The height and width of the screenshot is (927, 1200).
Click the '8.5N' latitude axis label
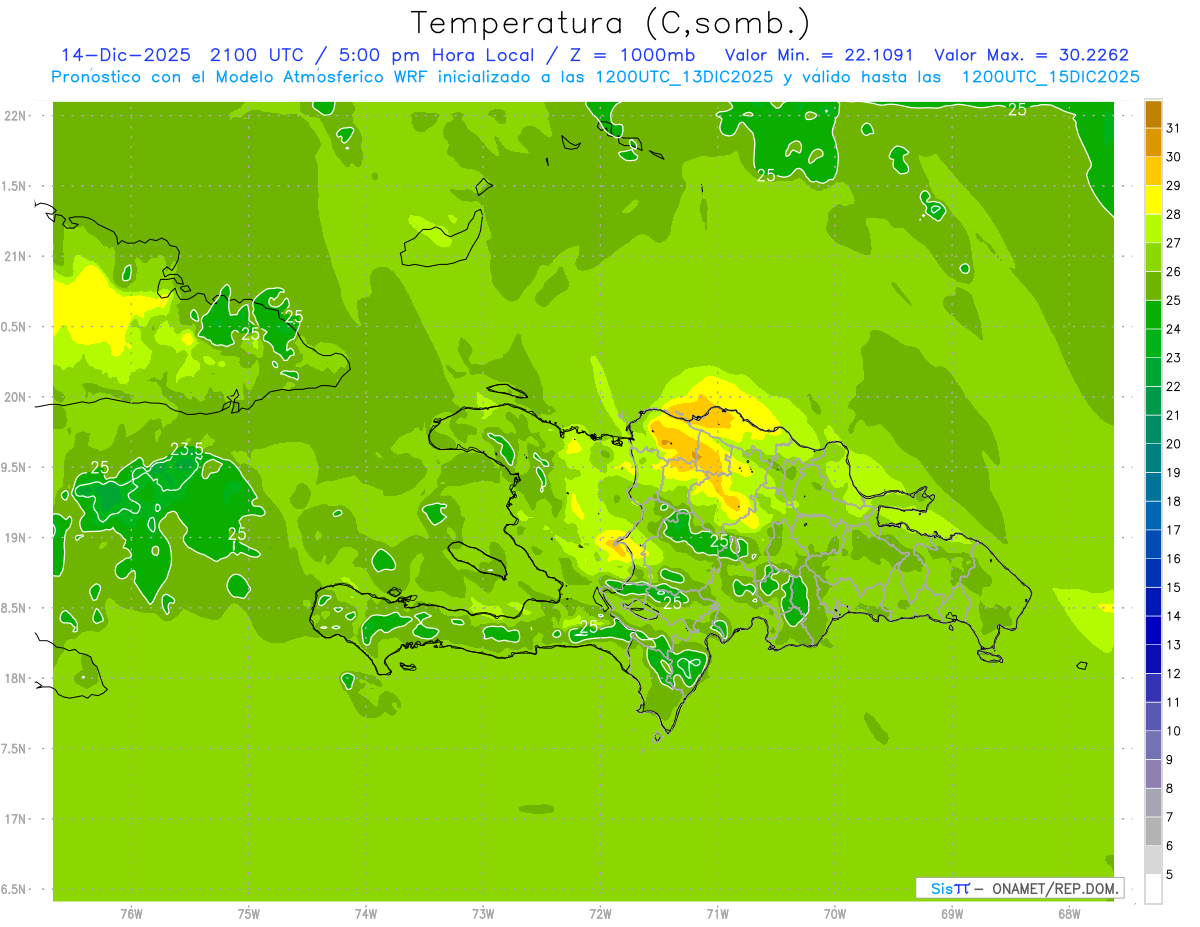(x=15, y=608)
